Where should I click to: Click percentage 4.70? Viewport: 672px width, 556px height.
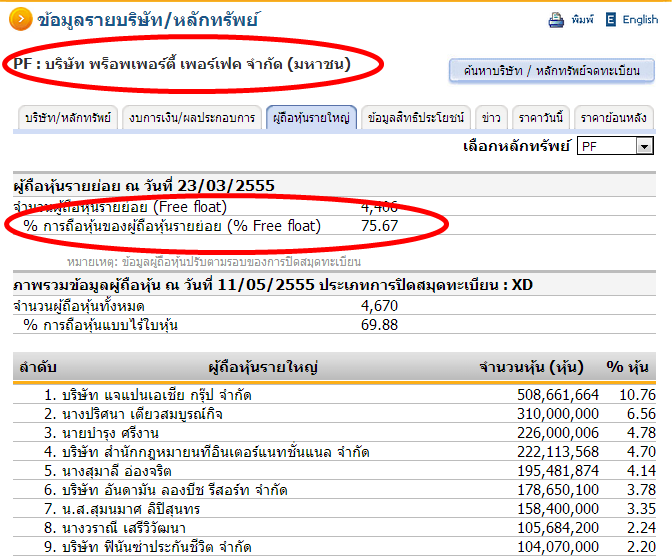[641, 452]
